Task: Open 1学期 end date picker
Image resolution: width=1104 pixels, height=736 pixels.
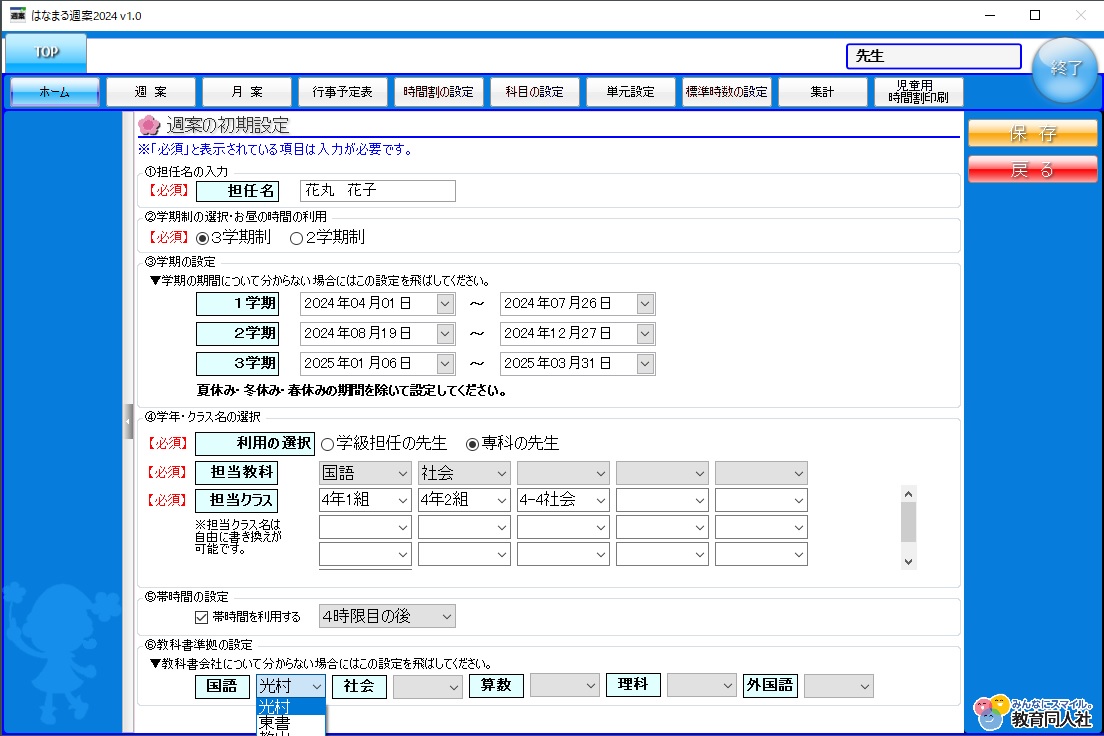Action: pyautogui.click(x=645, y=304)
